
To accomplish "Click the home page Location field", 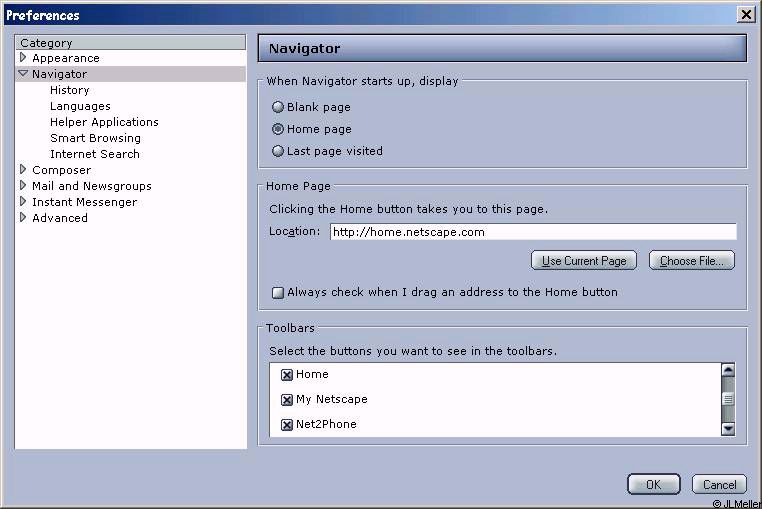I will click(x=533, y=232).
